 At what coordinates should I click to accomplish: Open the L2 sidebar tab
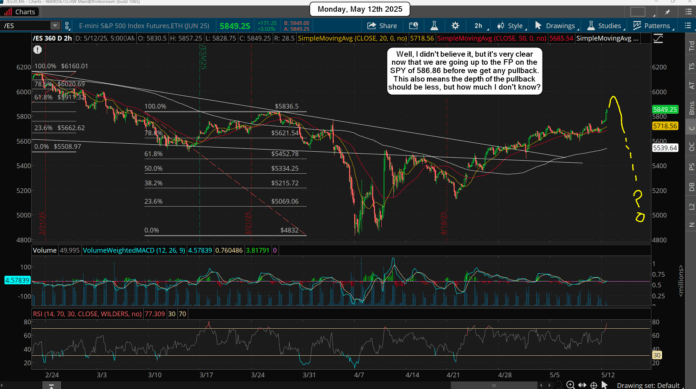coord(691,206)
